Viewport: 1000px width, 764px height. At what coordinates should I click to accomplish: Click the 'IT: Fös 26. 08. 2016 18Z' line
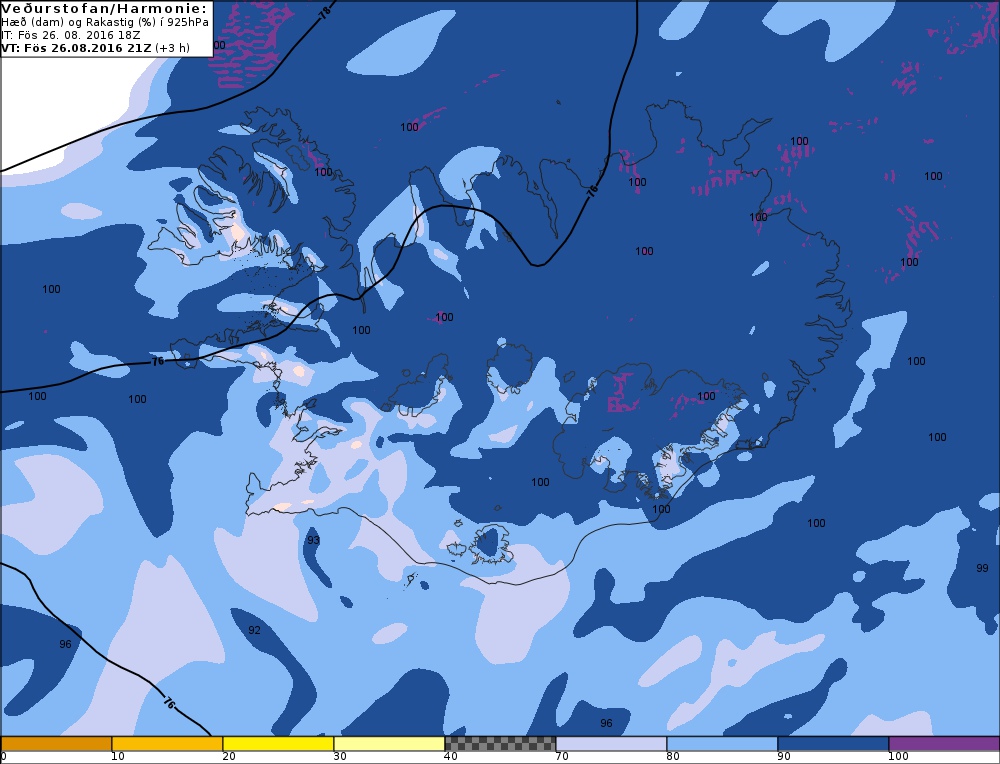[71, 35]
